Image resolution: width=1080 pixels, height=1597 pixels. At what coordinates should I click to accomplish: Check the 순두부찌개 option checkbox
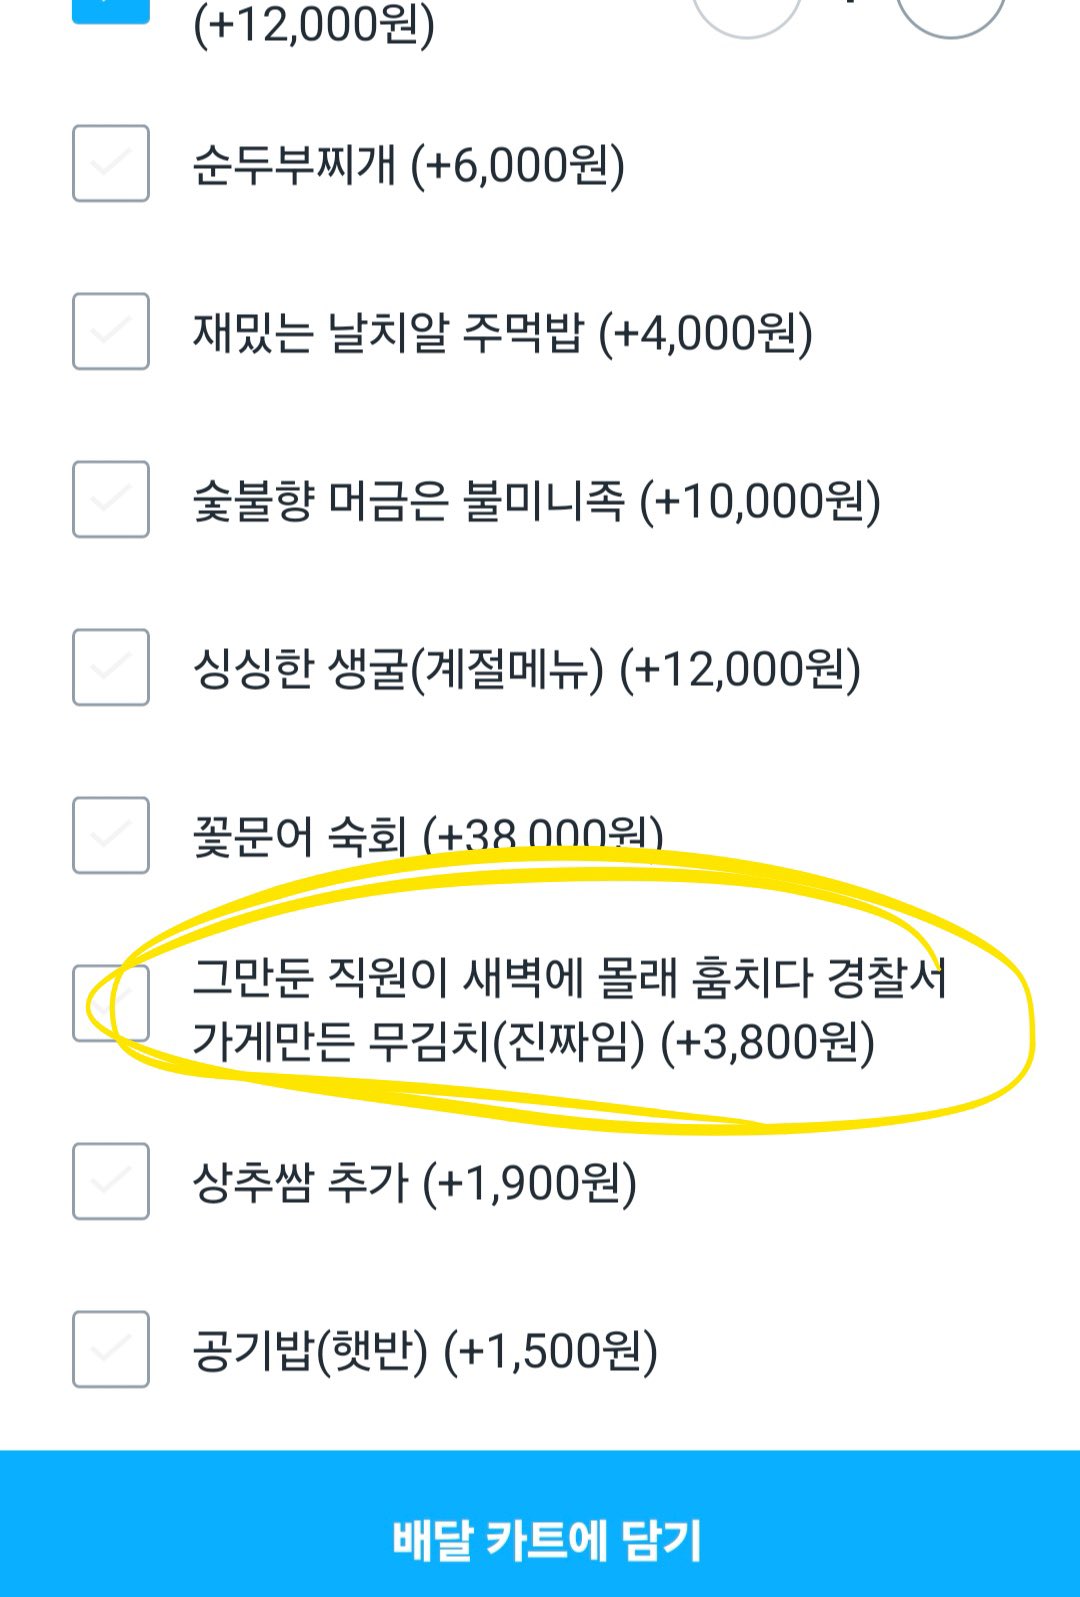111,163
